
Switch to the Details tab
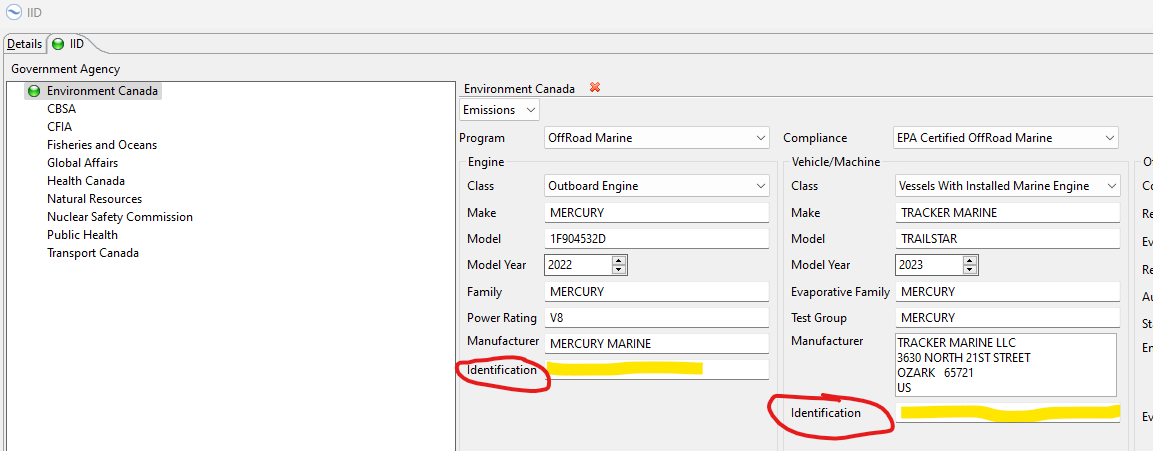click(24, 44)
